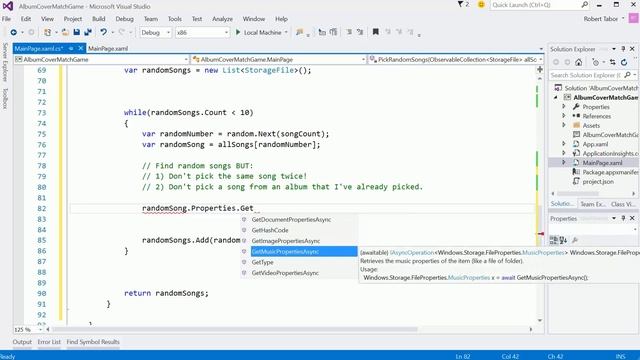Screen dimensions: 640x360
Task: Select project.json in Solution Explorer
Action: [598, 181]
